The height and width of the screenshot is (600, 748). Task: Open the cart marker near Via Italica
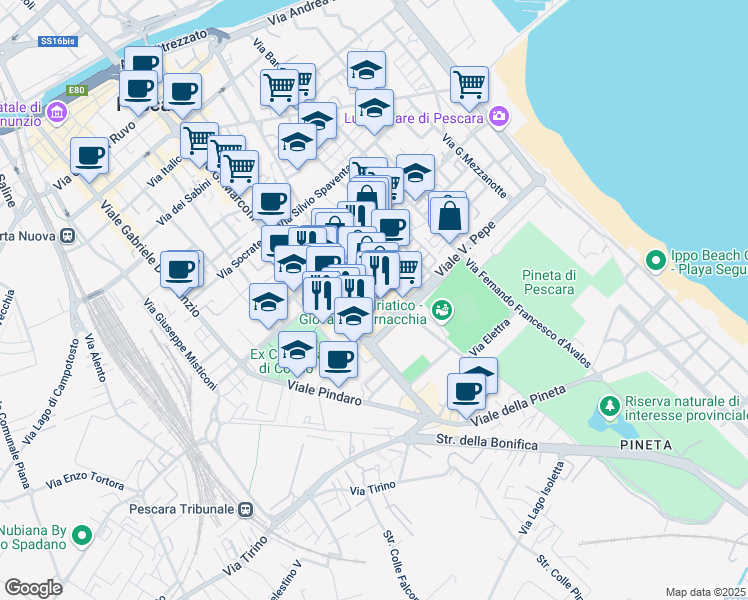pos(199,142)
